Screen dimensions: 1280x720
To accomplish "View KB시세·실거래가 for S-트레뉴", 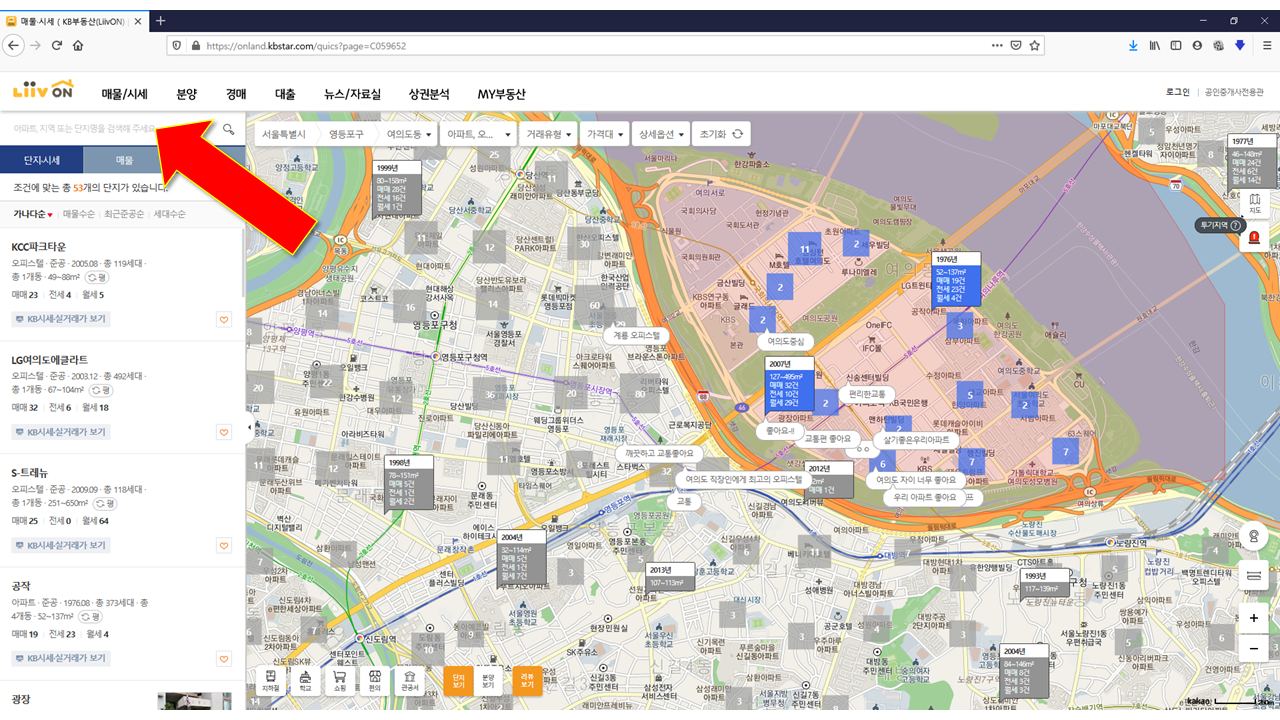I will tap(61, 545).
